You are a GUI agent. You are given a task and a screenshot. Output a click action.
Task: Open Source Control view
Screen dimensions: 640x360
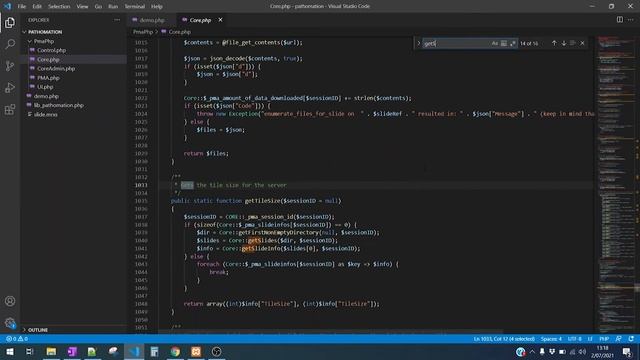point(10,66)
